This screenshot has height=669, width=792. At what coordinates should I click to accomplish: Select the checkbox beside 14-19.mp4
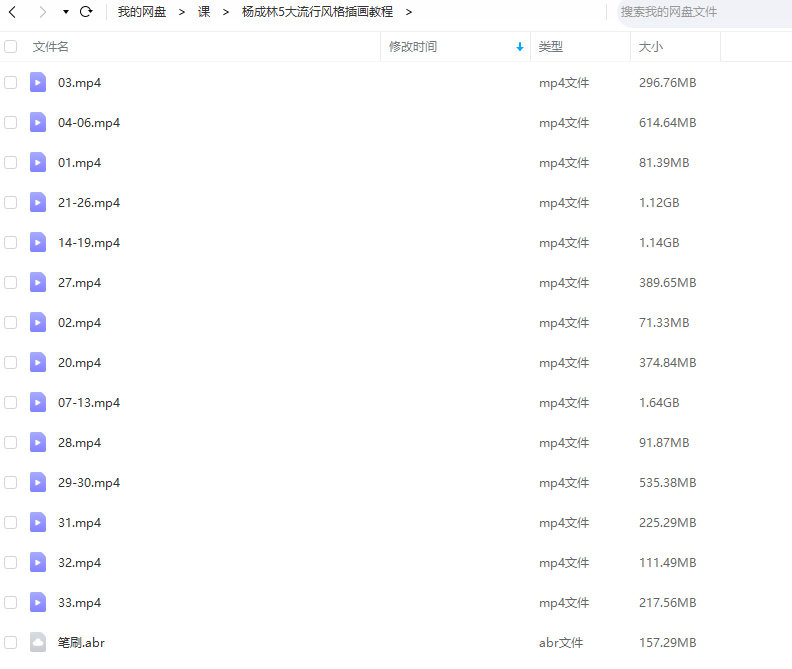point(11,243)
